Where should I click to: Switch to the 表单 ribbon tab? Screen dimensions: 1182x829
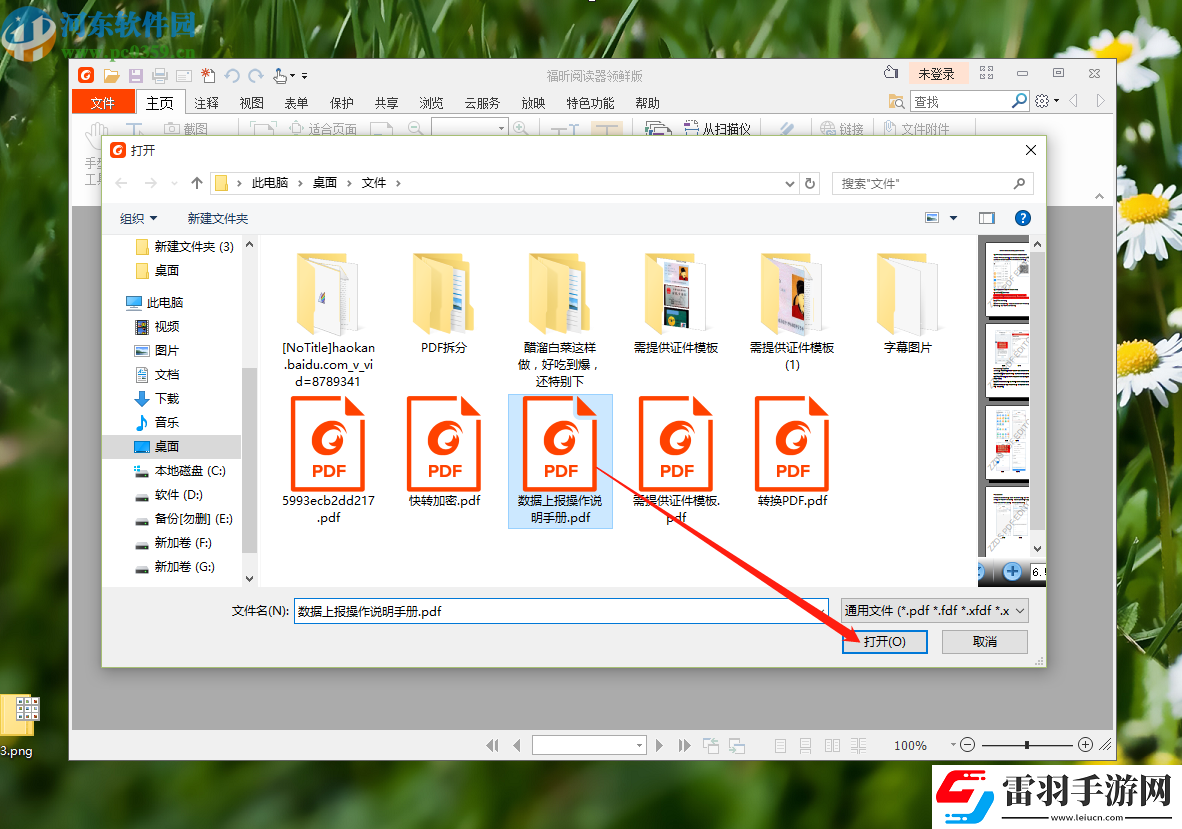(x=296, y=102)
